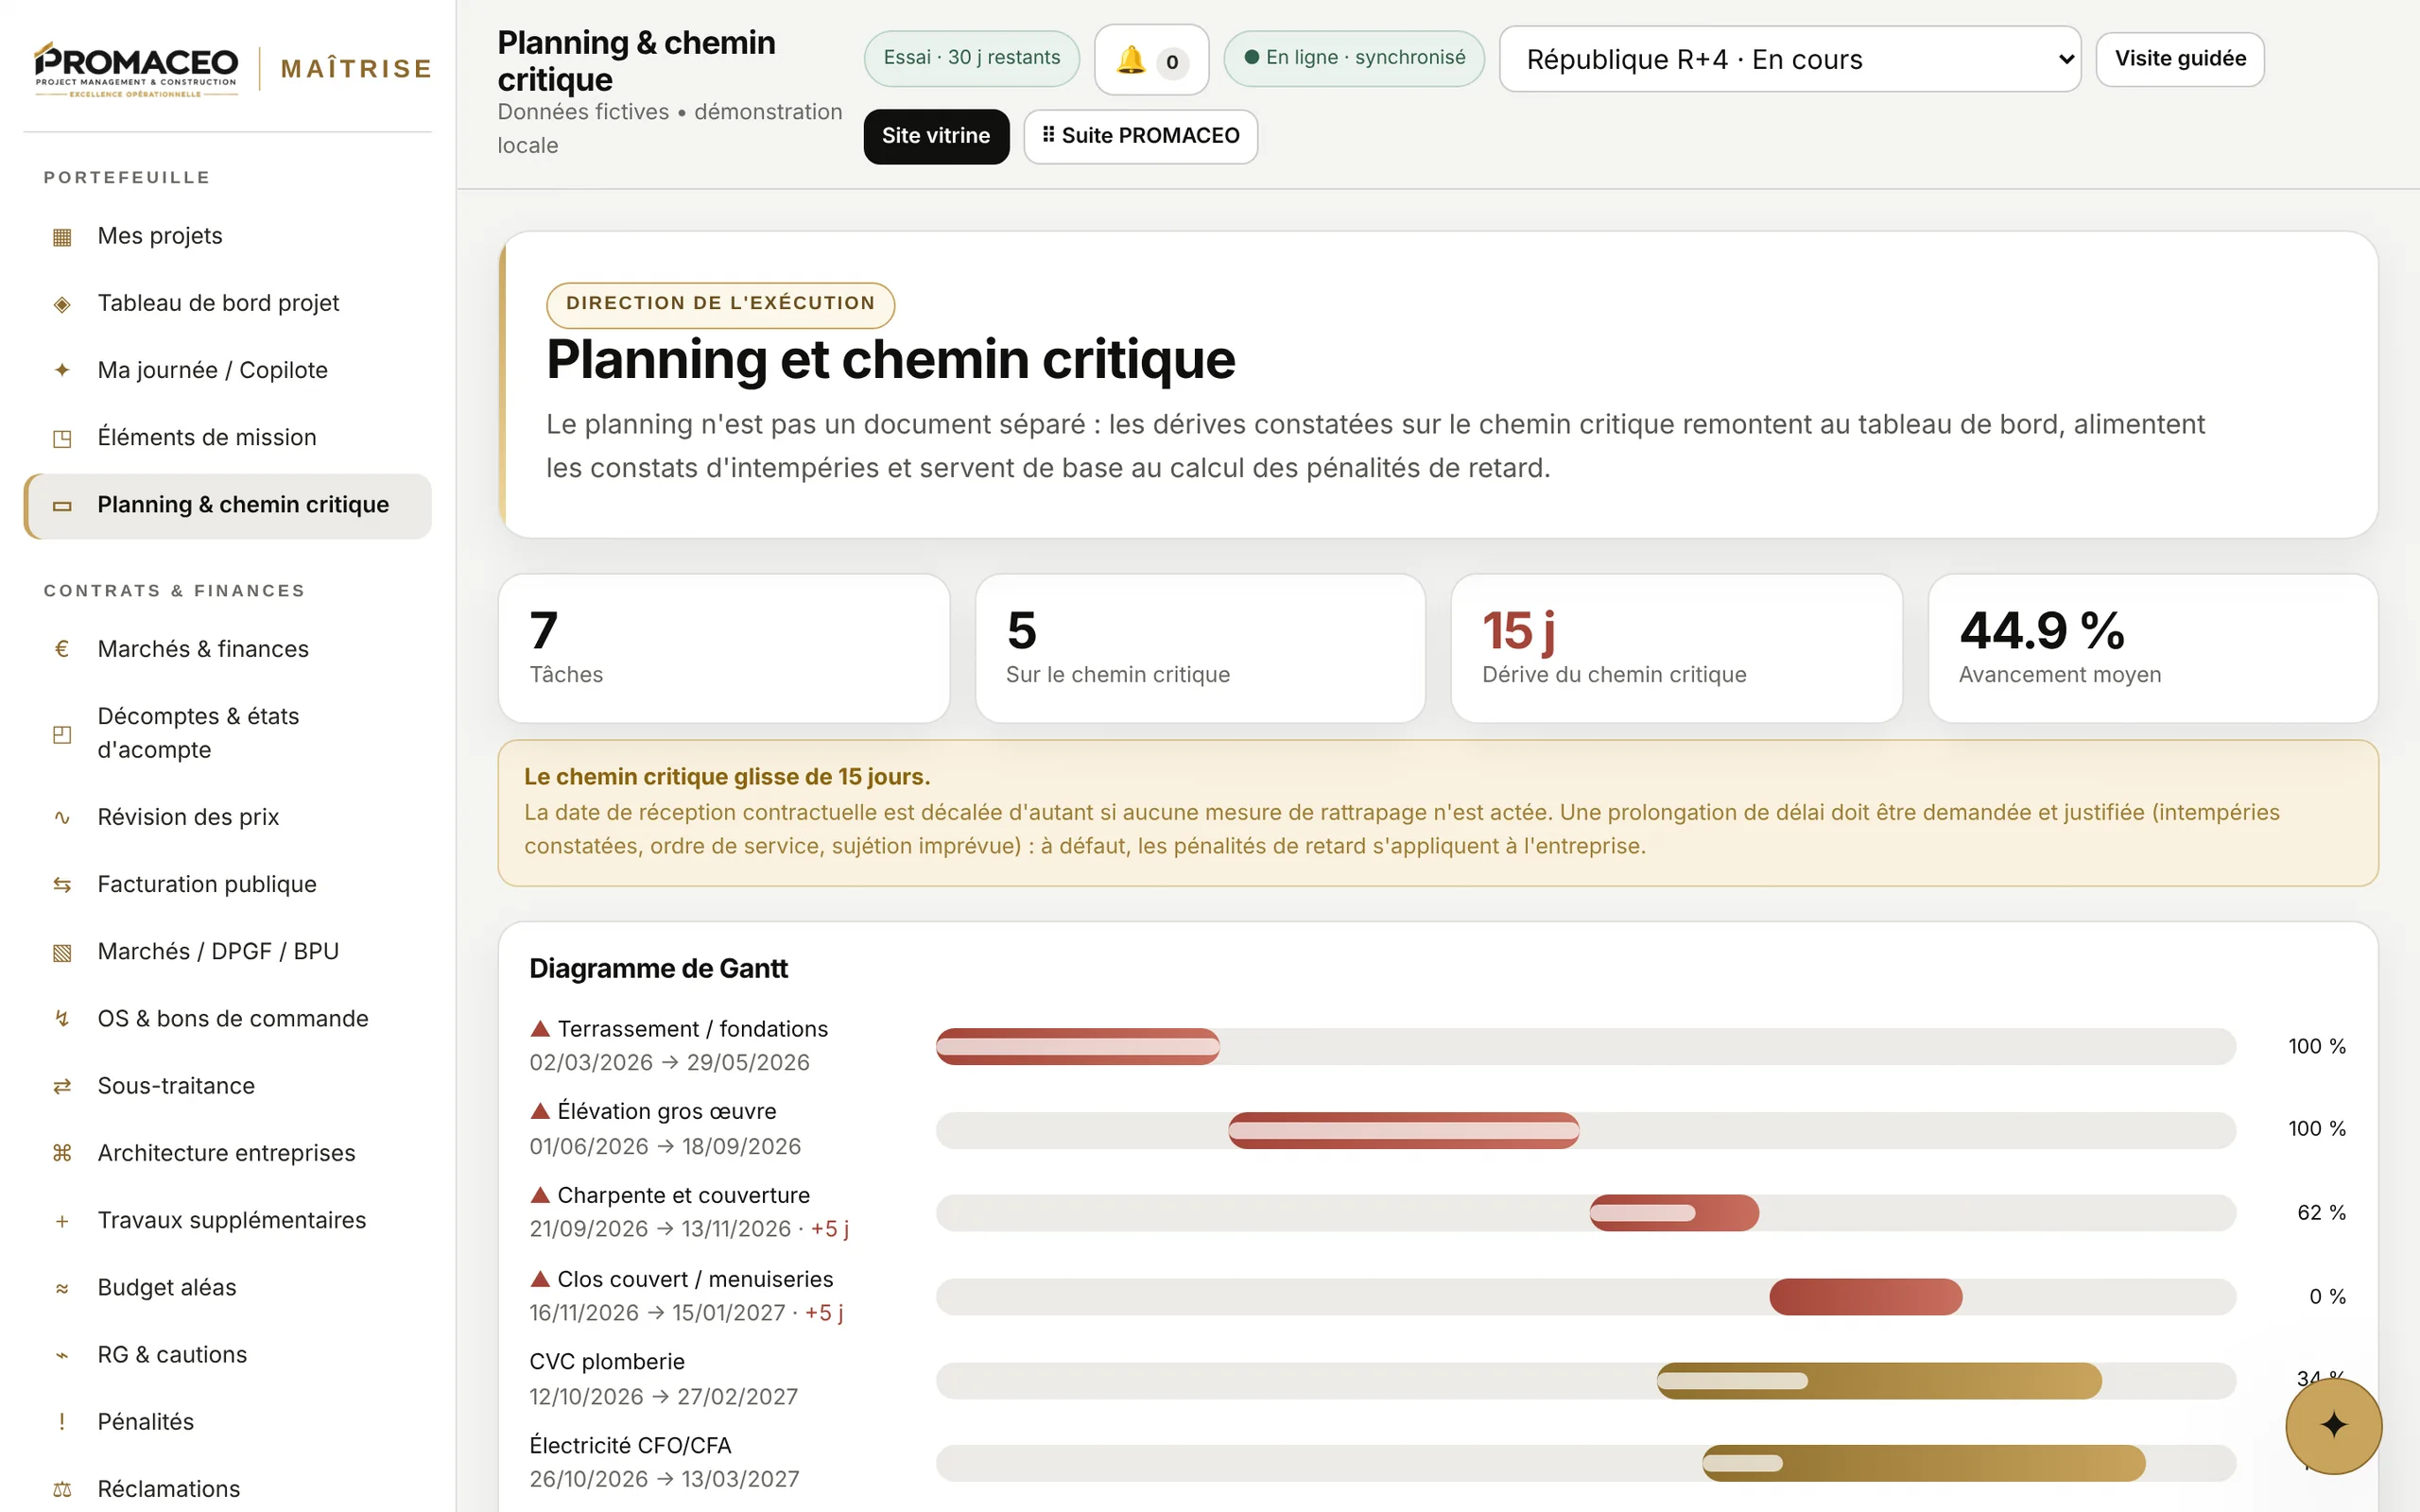Viewport: 2420px width, 1512px height.
Task: Click the OS & bons de commande icon
Action: click(x=62, y=1019)
